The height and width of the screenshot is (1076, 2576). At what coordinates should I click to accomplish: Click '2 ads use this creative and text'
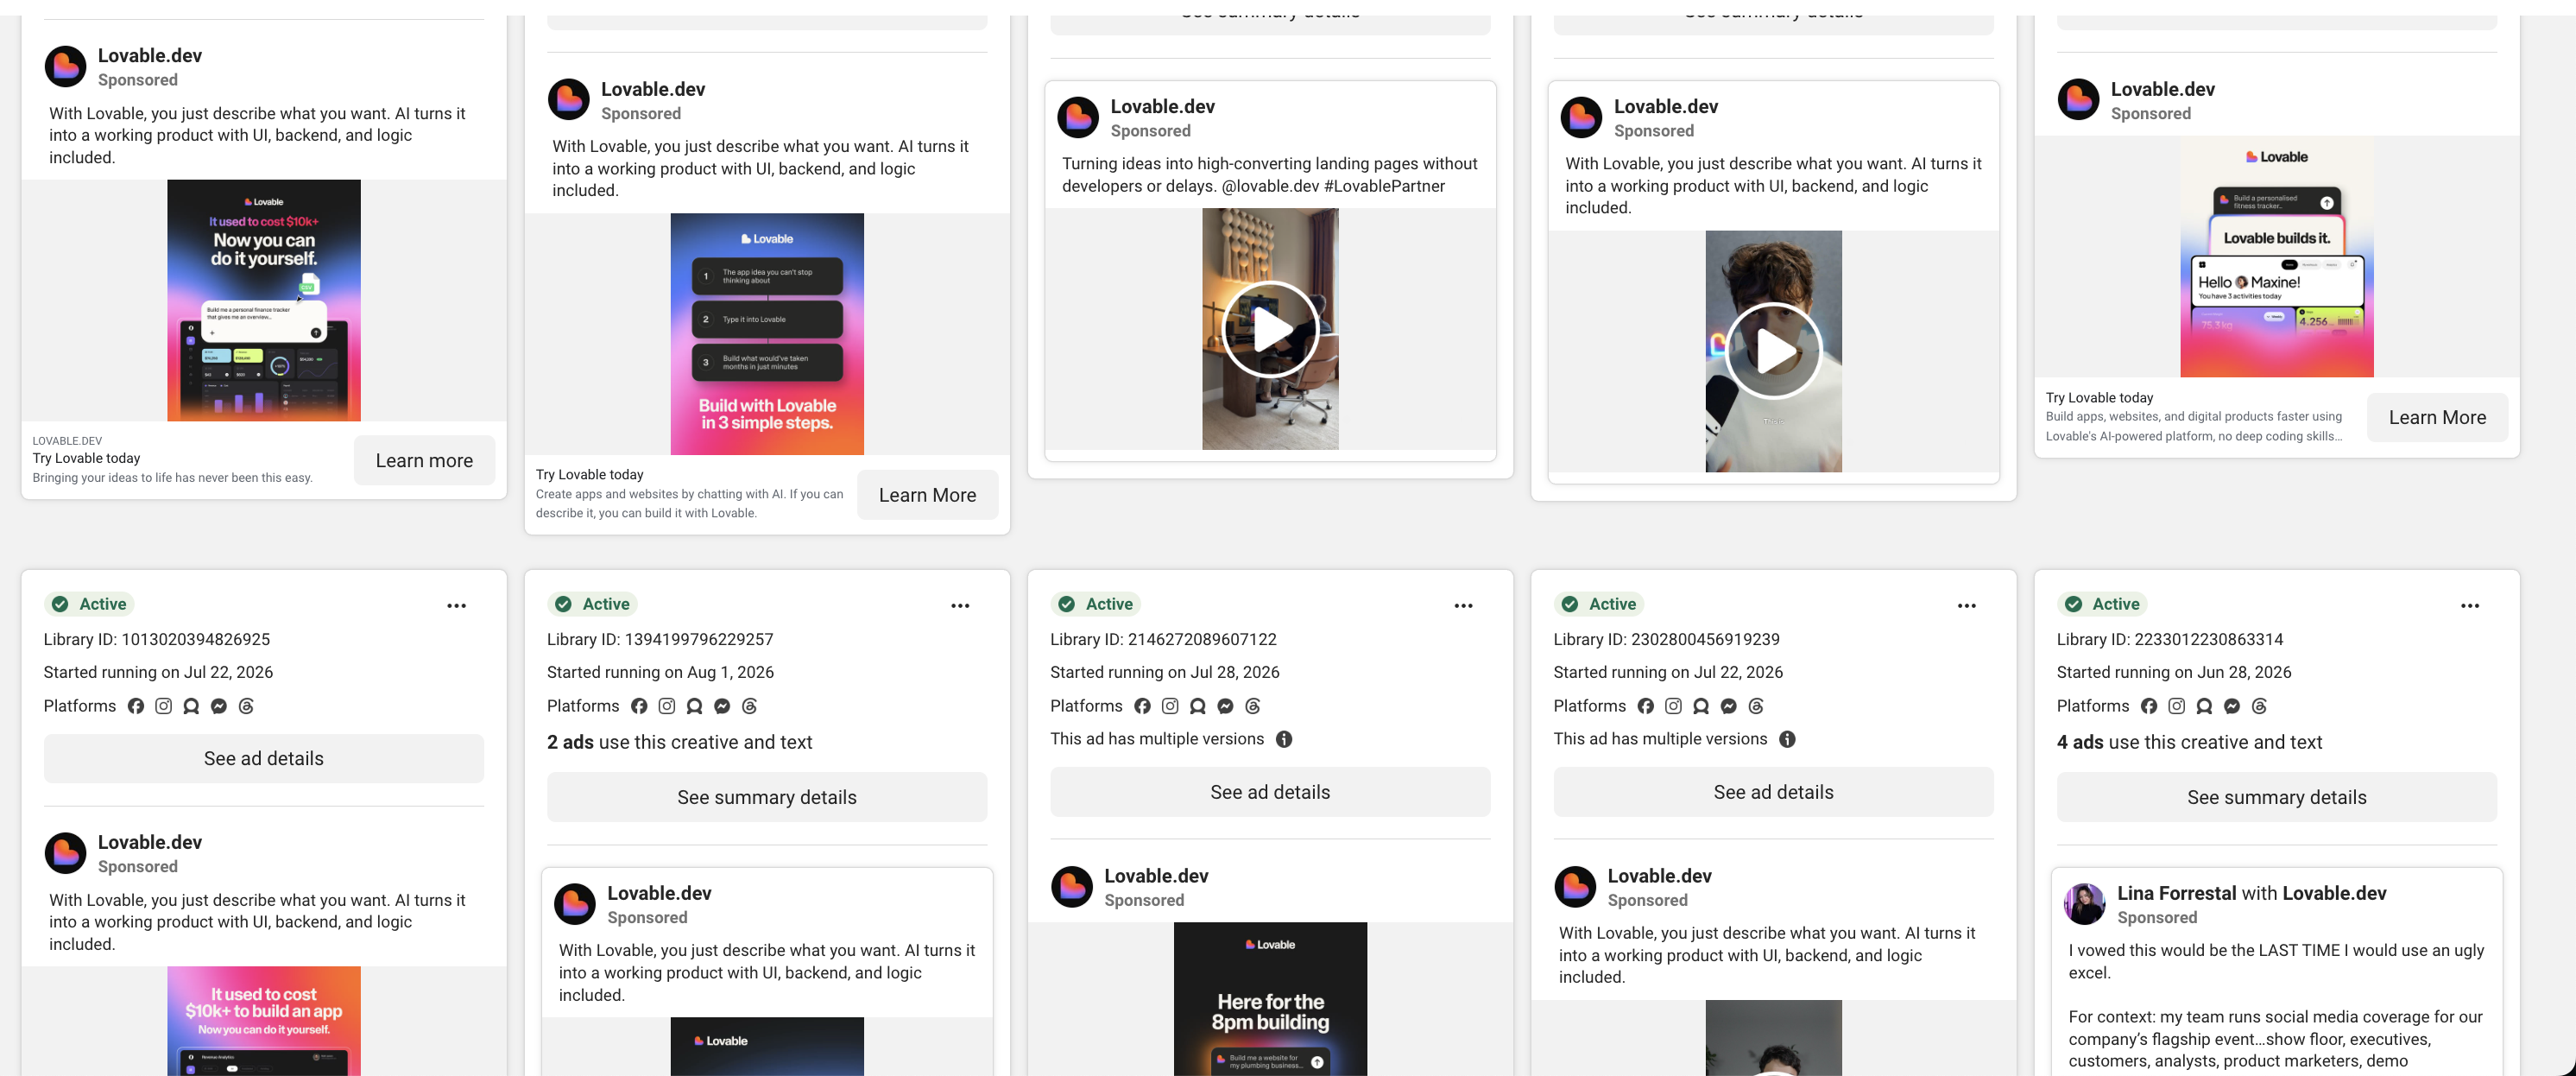tap(679, 742)
